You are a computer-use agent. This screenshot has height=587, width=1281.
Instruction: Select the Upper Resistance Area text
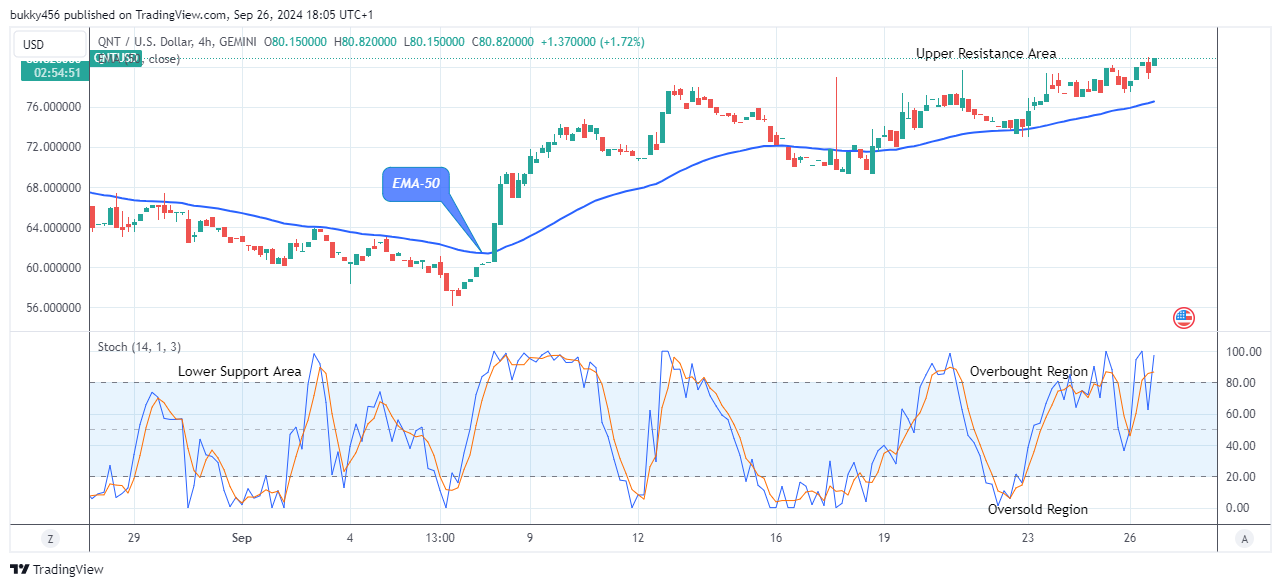(986, 53)
